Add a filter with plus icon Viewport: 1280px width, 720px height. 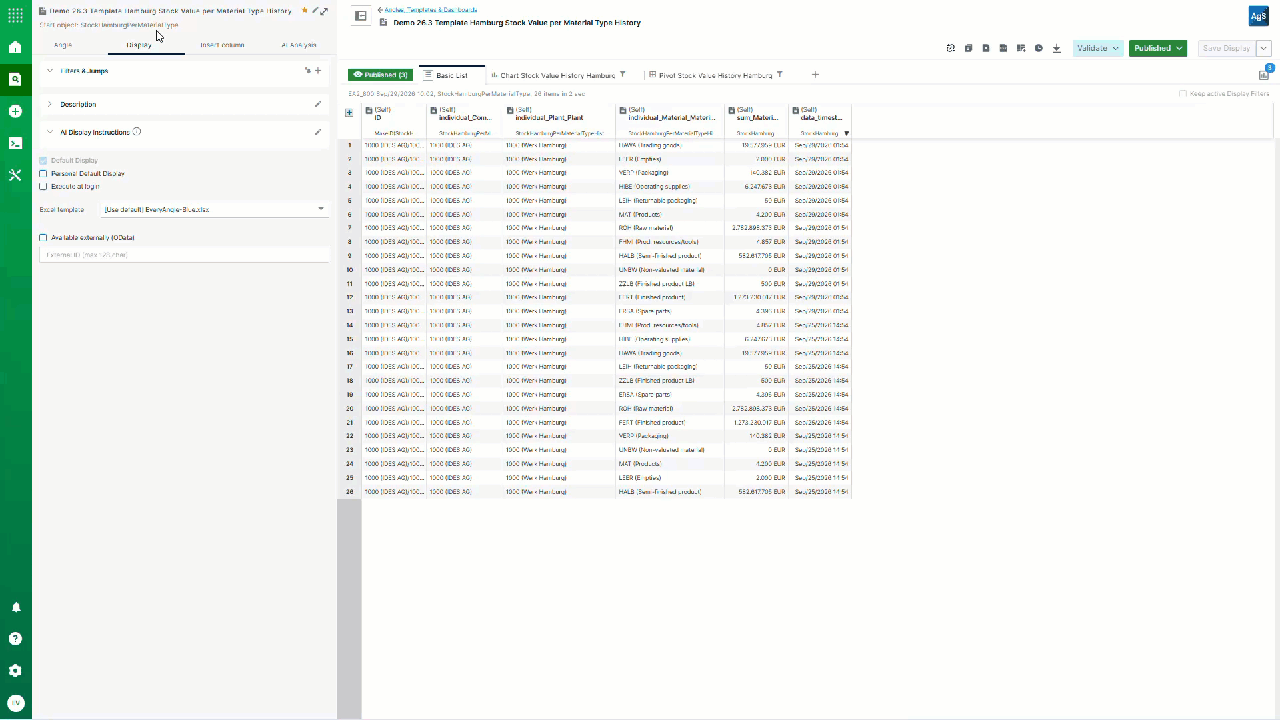point(318,71)
